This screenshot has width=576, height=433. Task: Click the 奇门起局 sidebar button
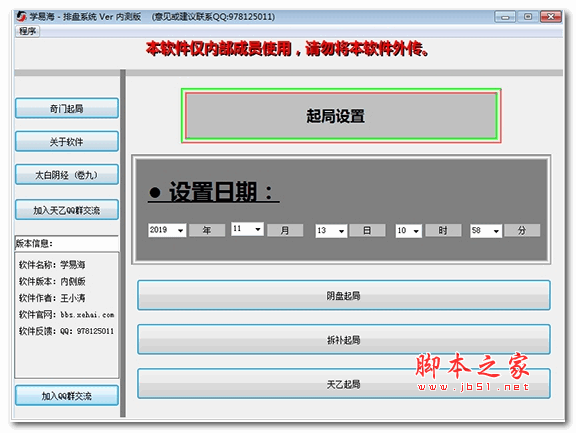click(67, 108)
